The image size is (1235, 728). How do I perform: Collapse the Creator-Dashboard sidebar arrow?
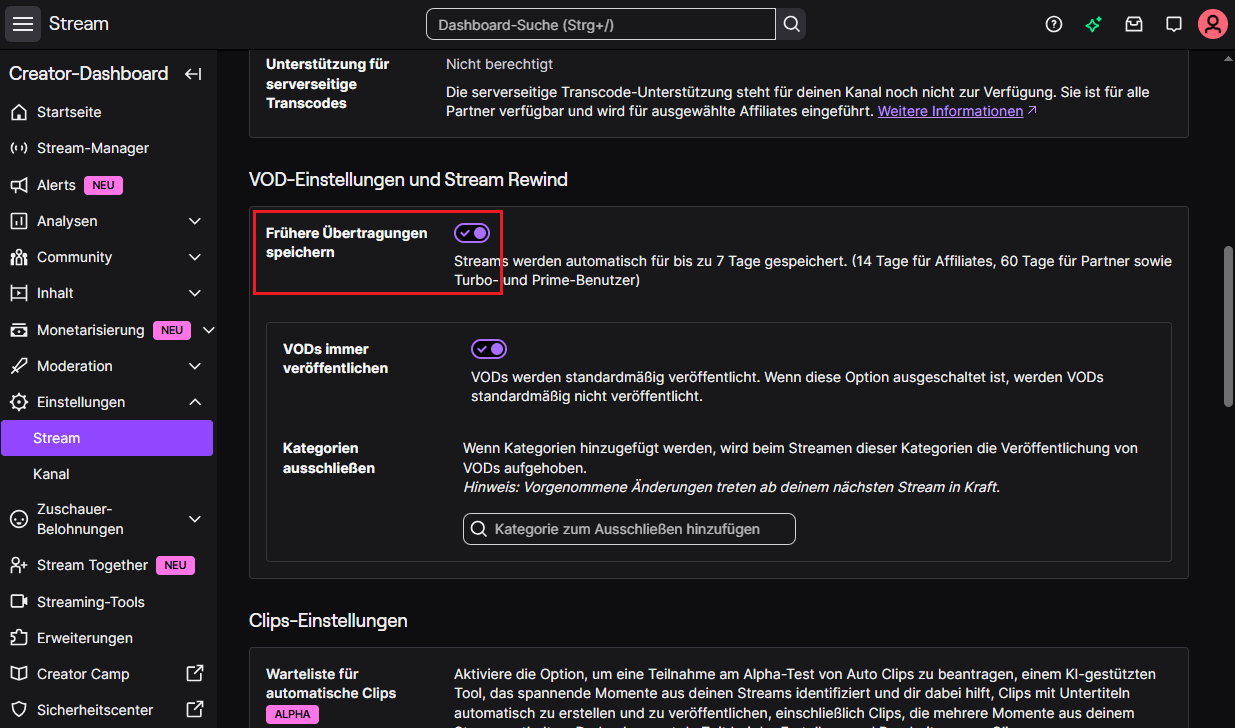click(194, 74)
